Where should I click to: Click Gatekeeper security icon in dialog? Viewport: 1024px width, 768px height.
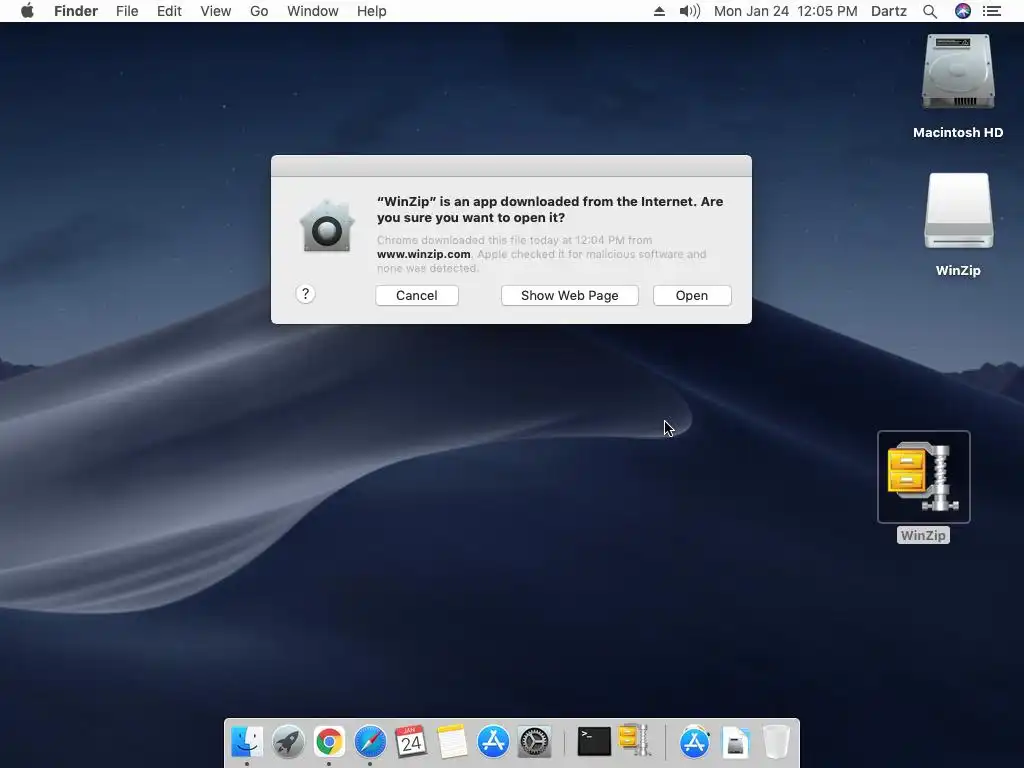tap(327, 227)
